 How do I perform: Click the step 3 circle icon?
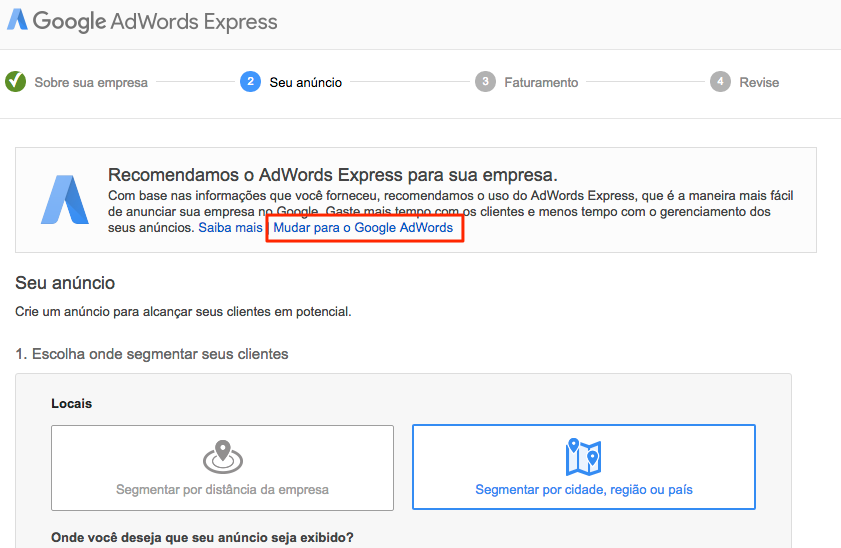tap(485, 82)
